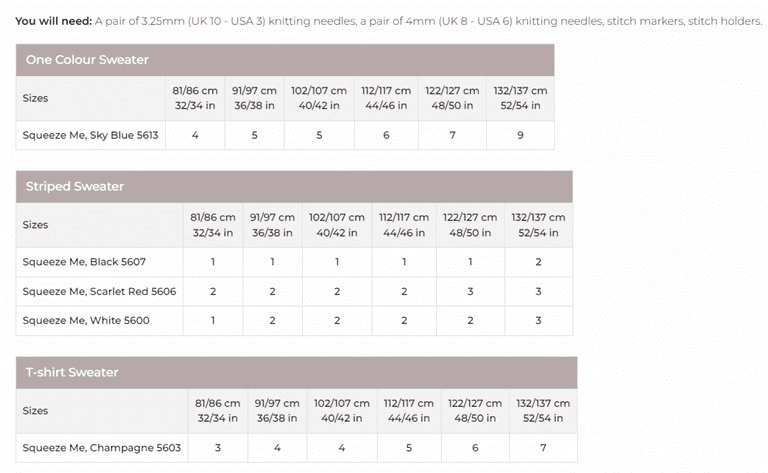Click Sky Blue quantity 9 for 132/137 cm

[x=520, y=135]
